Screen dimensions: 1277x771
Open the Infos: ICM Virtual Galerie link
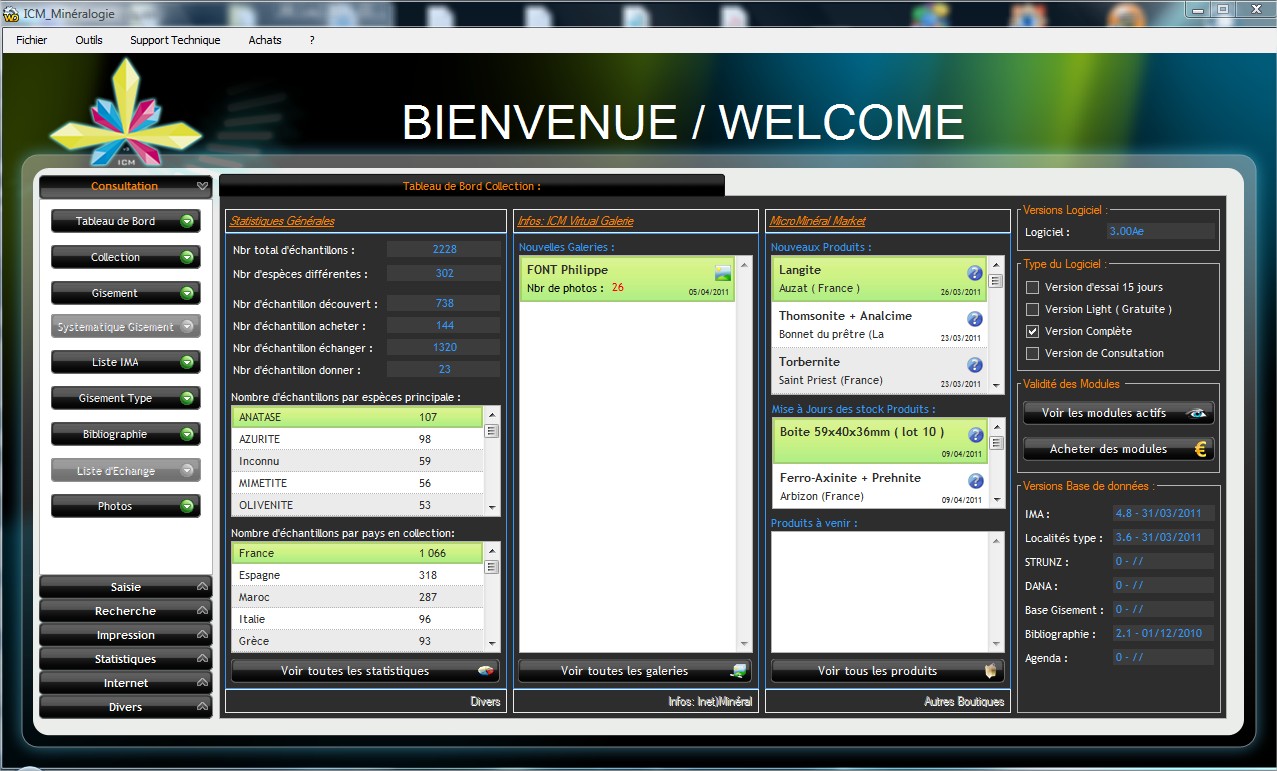point(575,221)
